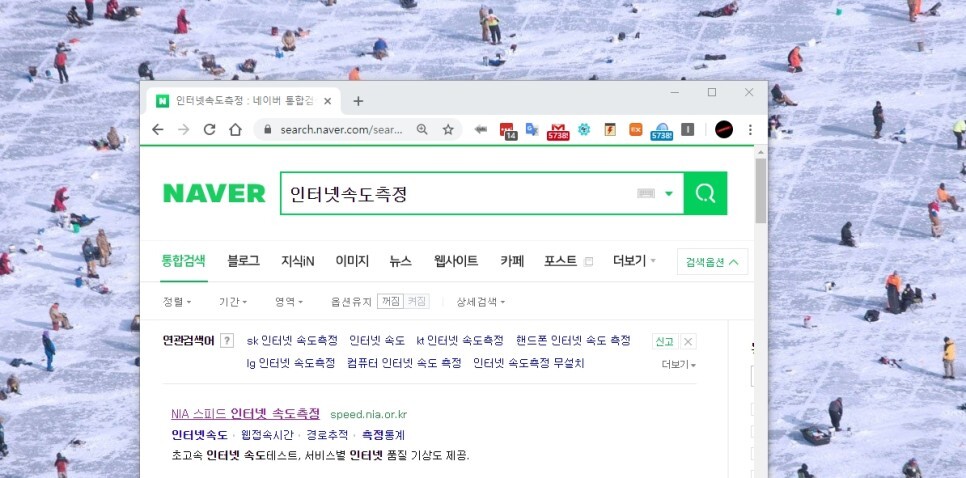Open the 정렬 sort dropdown

[x=177, y=302]
